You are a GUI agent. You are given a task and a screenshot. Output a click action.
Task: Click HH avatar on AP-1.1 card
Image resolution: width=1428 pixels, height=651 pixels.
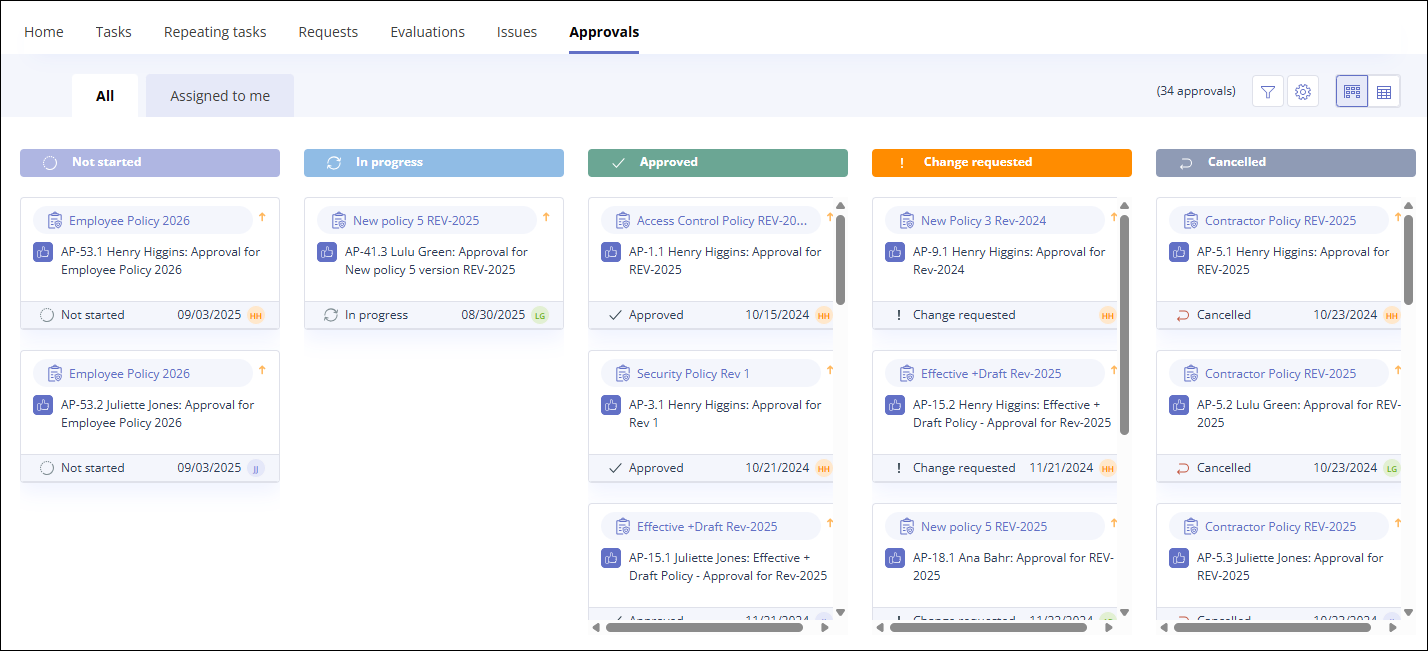coord(824,315)
